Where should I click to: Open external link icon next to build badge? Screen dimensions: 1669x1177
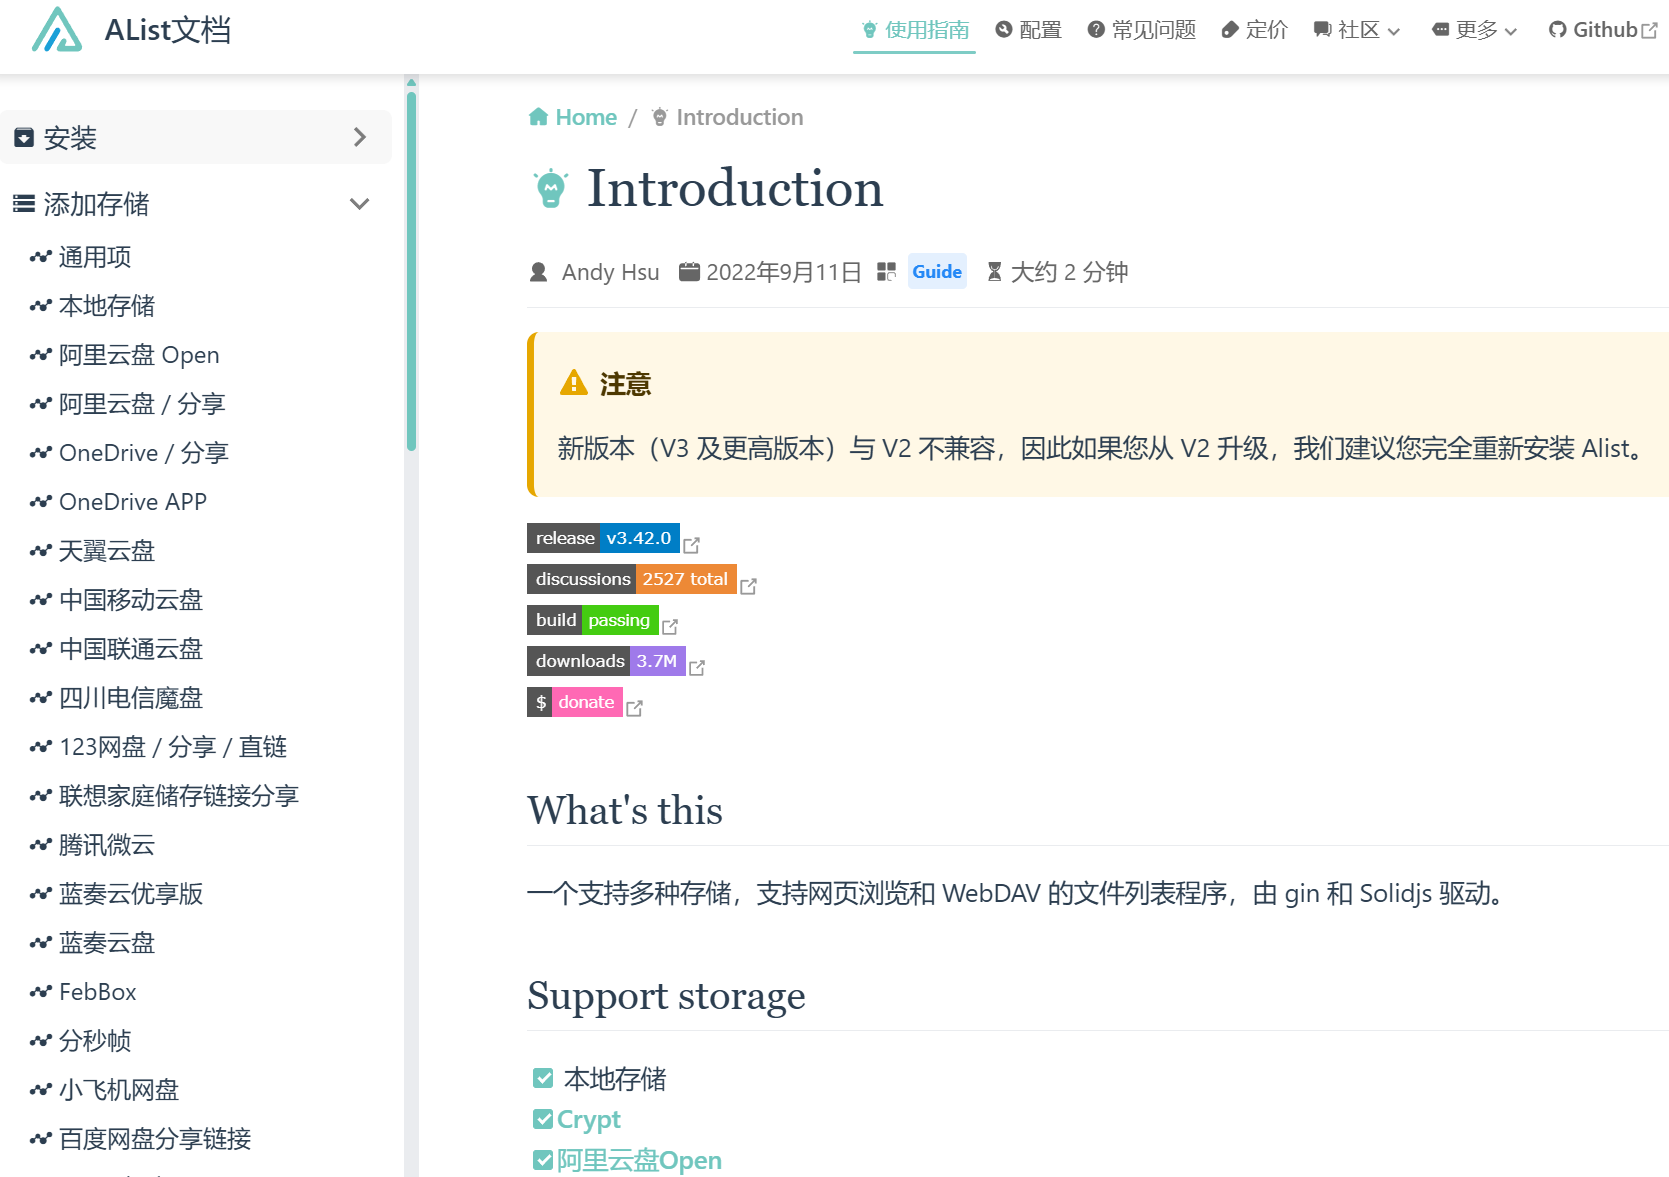670,627
